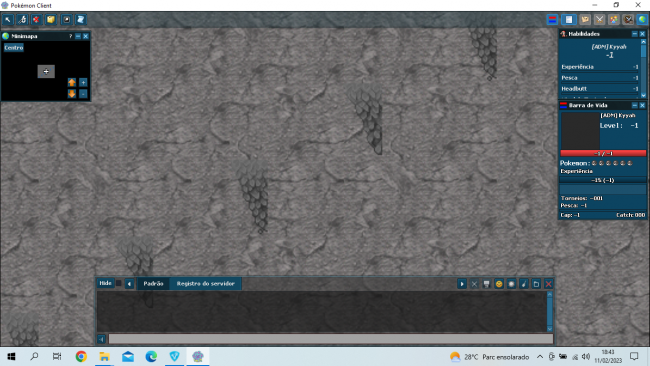This screenshot has width=650, height=366.
Task: Zoom in minimap with plus button
Action: 83,82
